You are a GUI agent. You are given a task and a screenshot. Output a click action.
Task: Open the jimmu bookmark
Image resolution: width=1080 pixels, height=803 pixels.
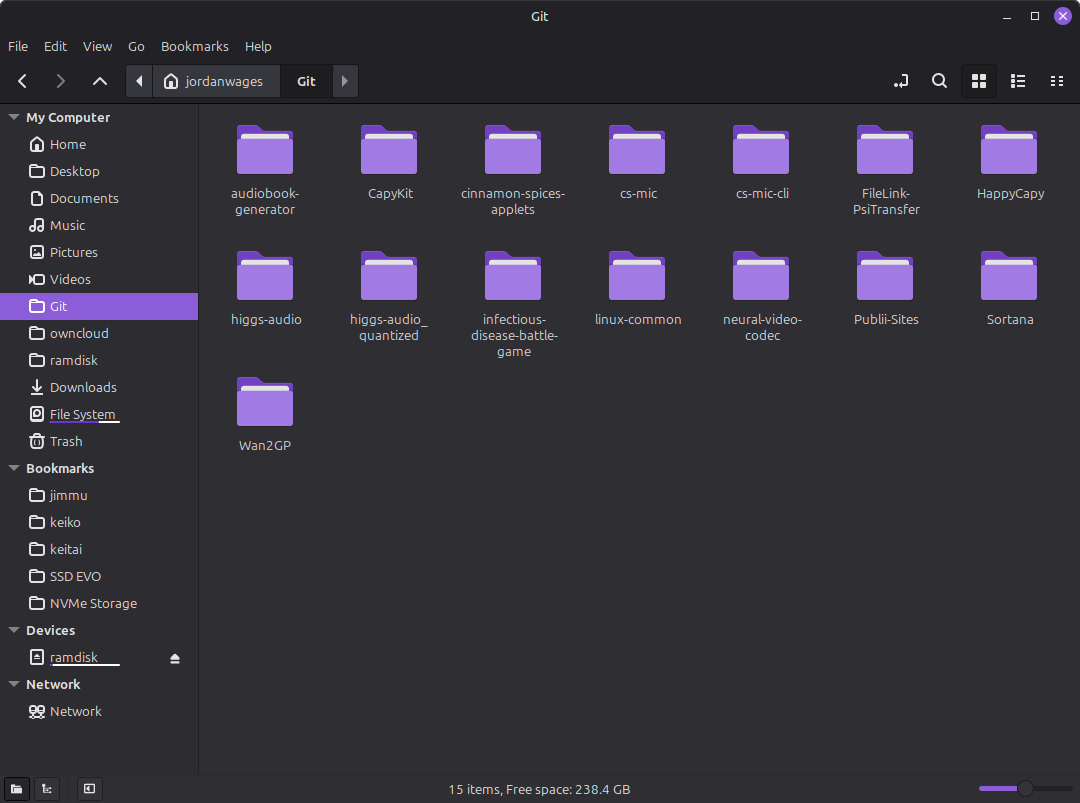tap(99, 495)
